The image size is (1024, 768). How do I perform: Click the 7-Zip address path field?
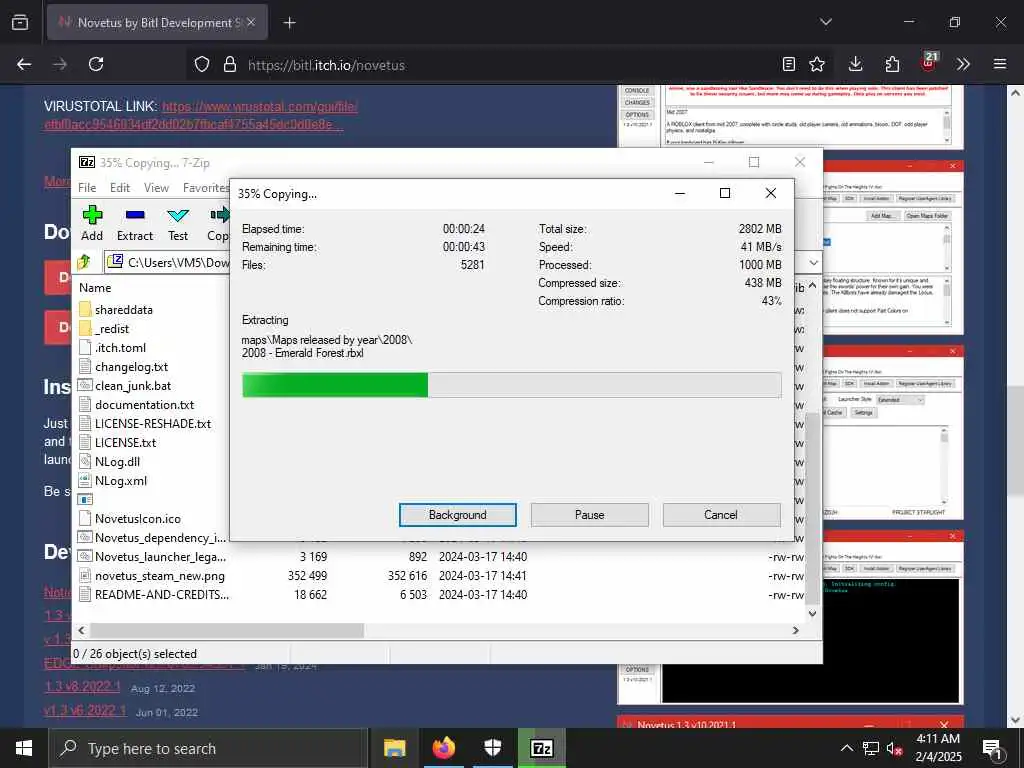point(168,263)
